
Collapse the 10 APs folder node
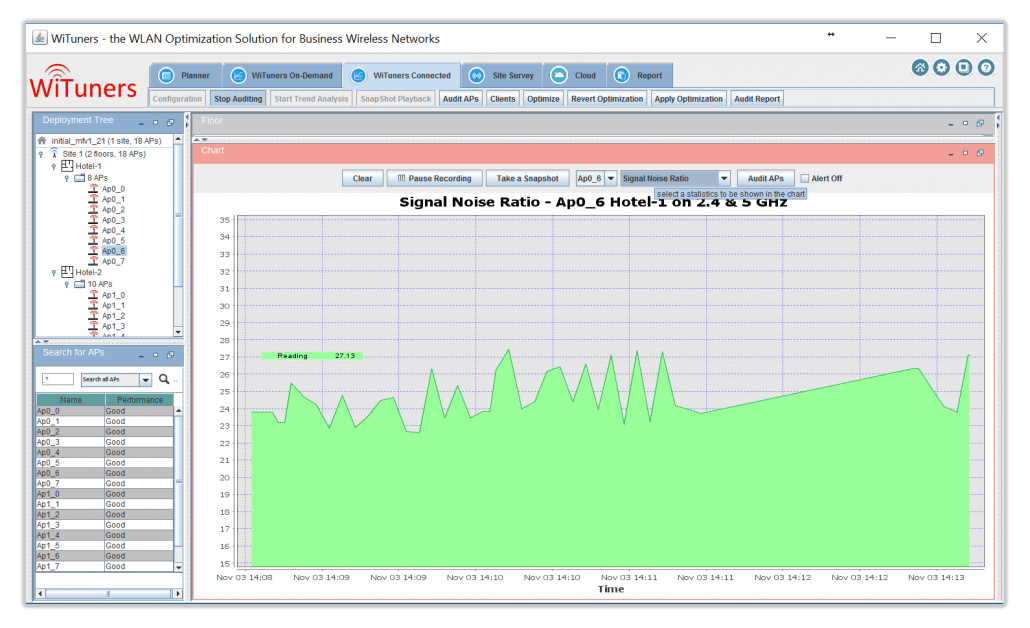click(66, 284)
